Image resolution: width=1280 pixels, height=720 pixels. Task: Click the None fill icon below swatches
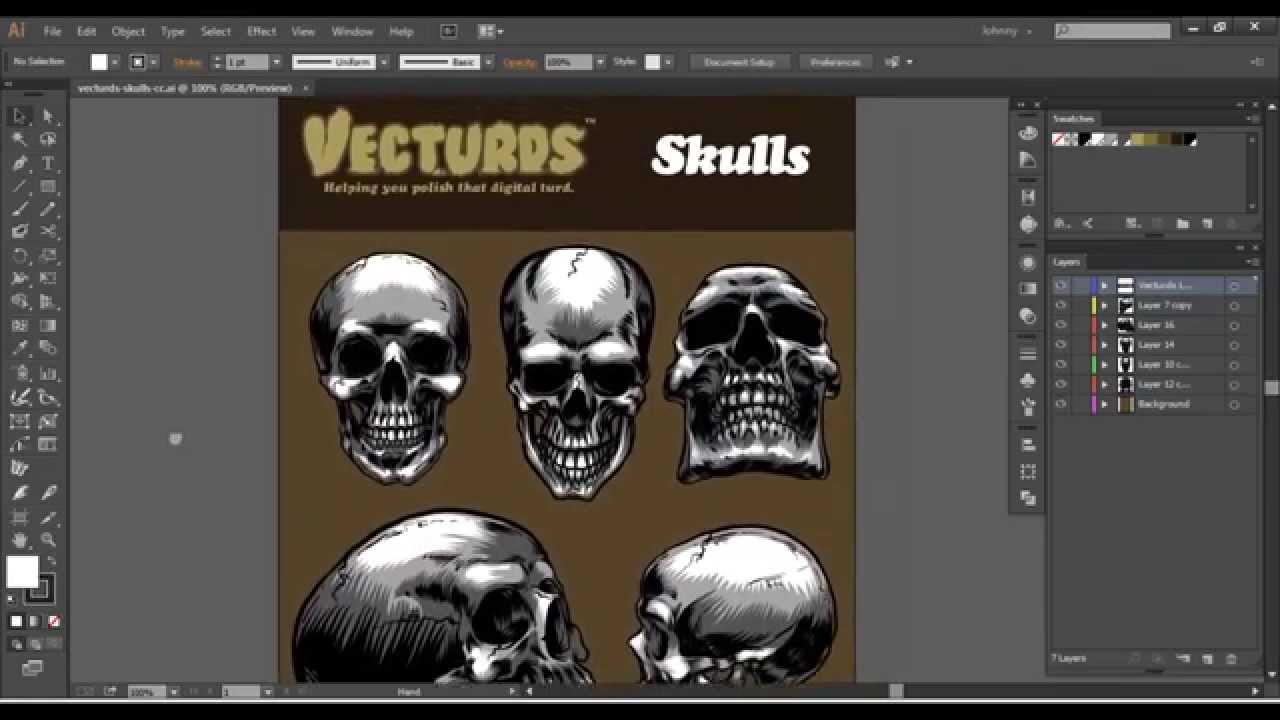[x=54, y=621]
